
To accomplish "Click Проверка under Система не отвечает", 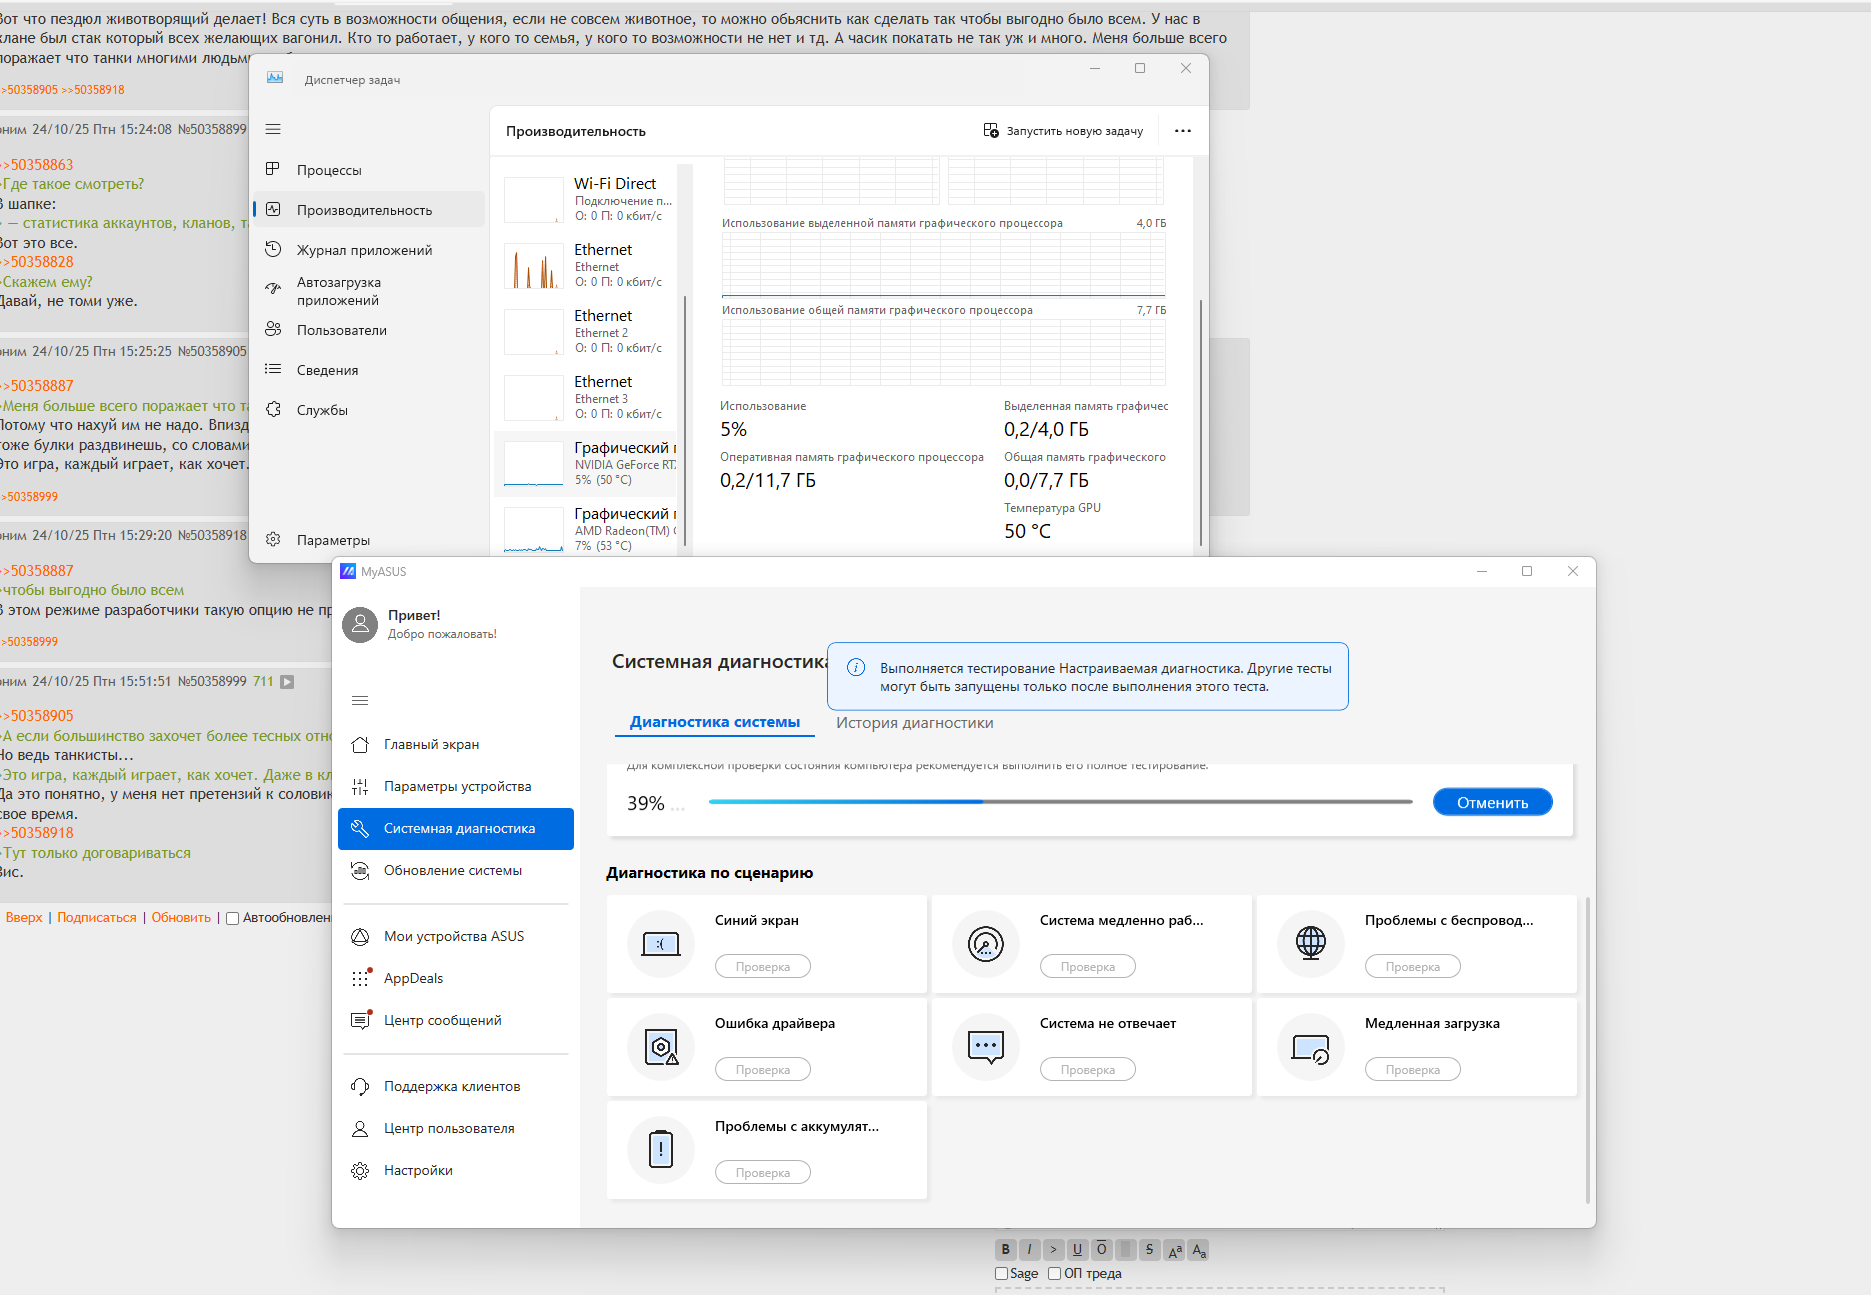I will point(1088,1070).
